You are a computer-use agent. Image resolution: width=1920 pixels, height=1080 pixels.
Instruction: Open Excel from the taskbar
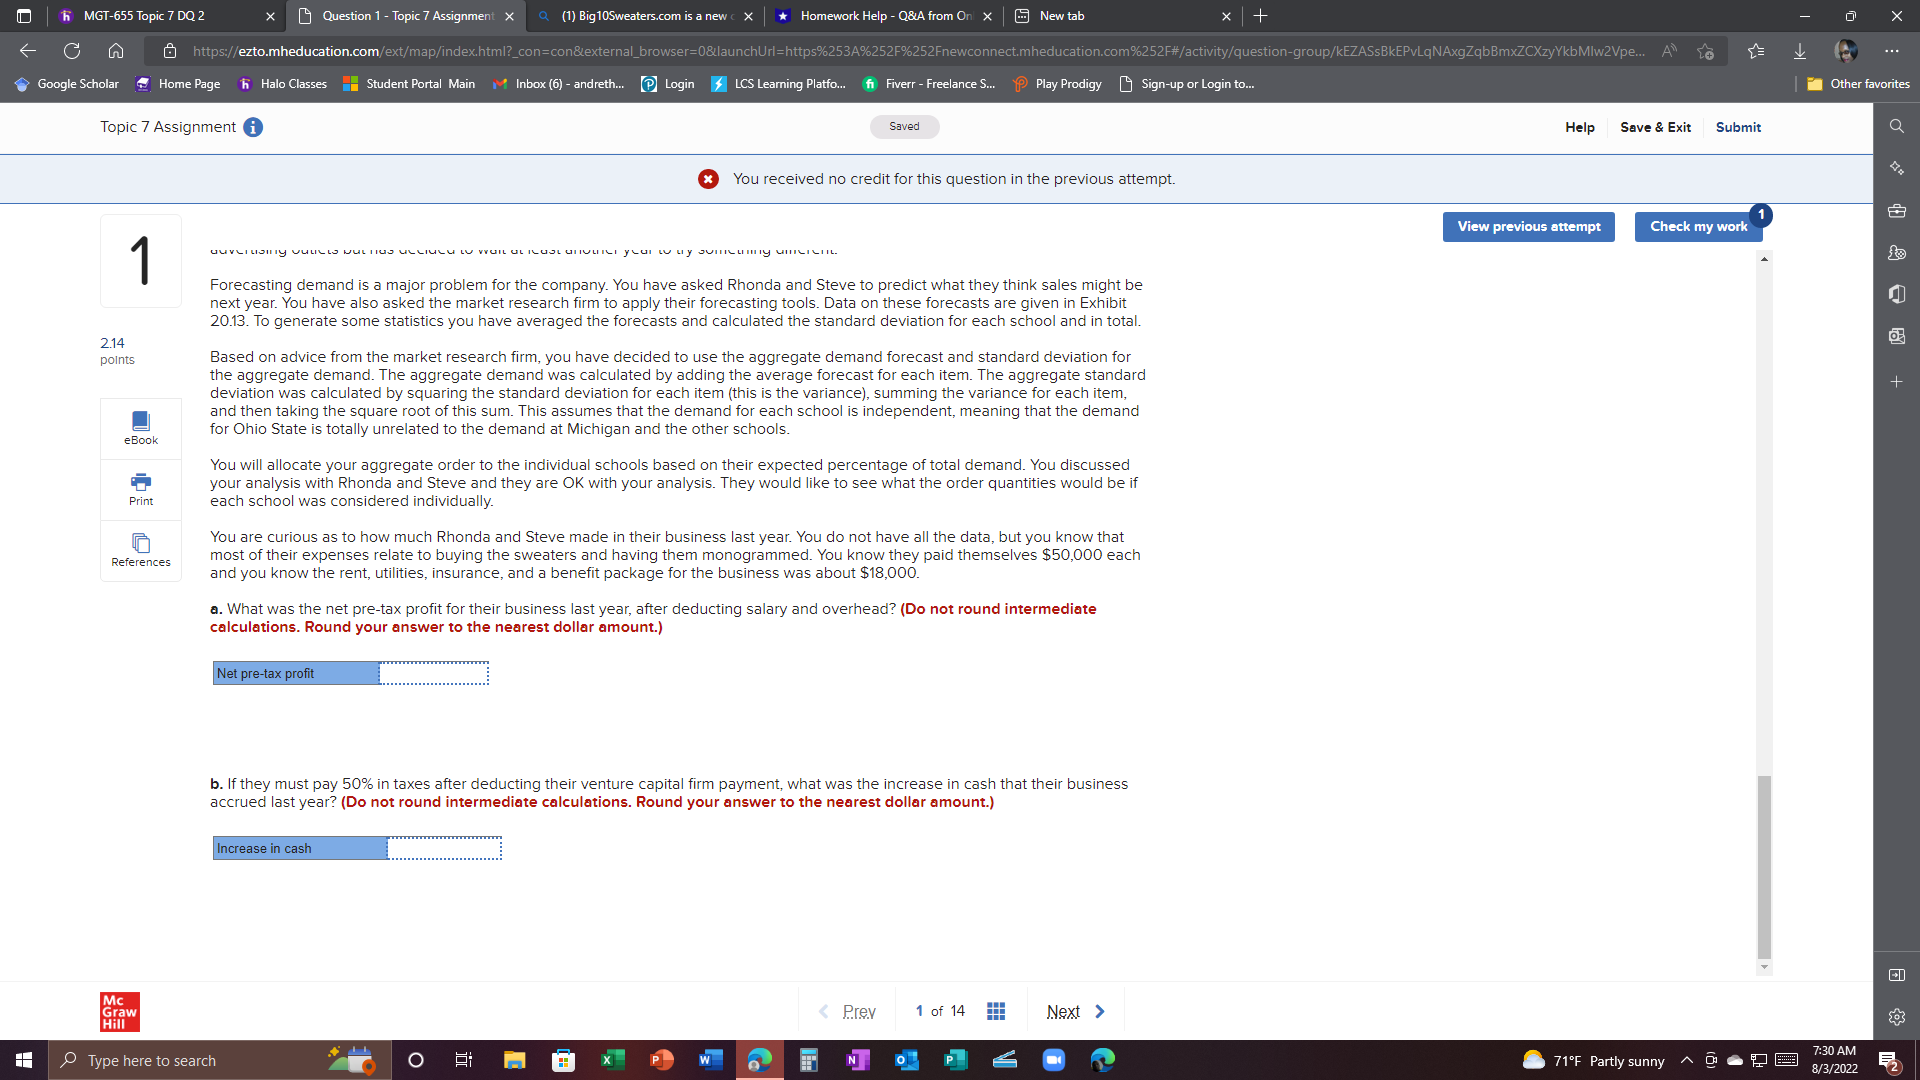coord(612,1060)
